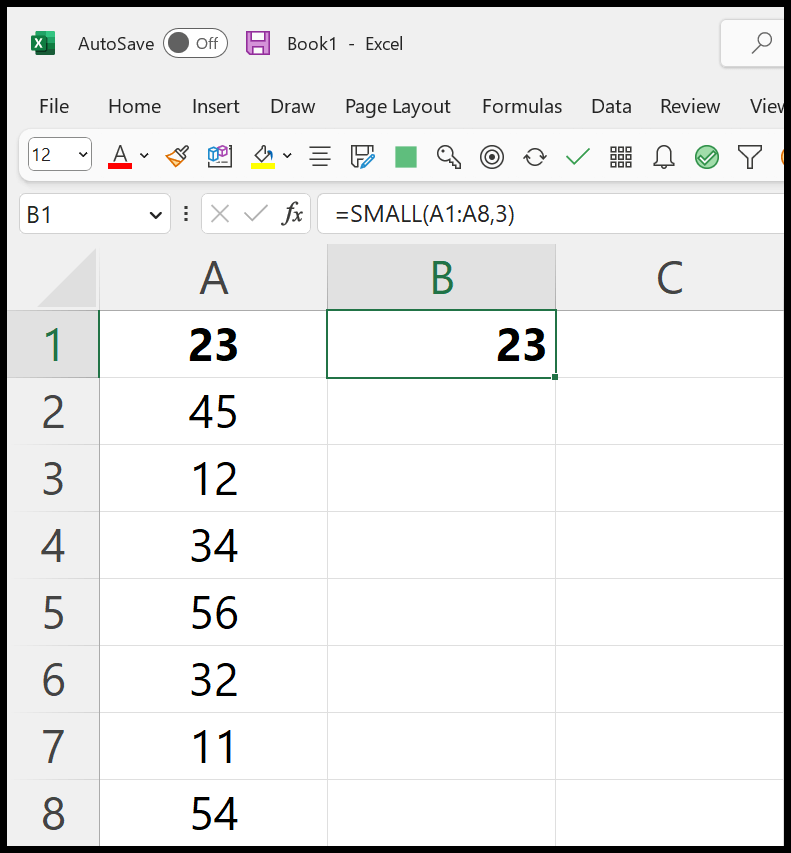
Task: Open the Formulas ribbon tab
Action: click(521, 106)
